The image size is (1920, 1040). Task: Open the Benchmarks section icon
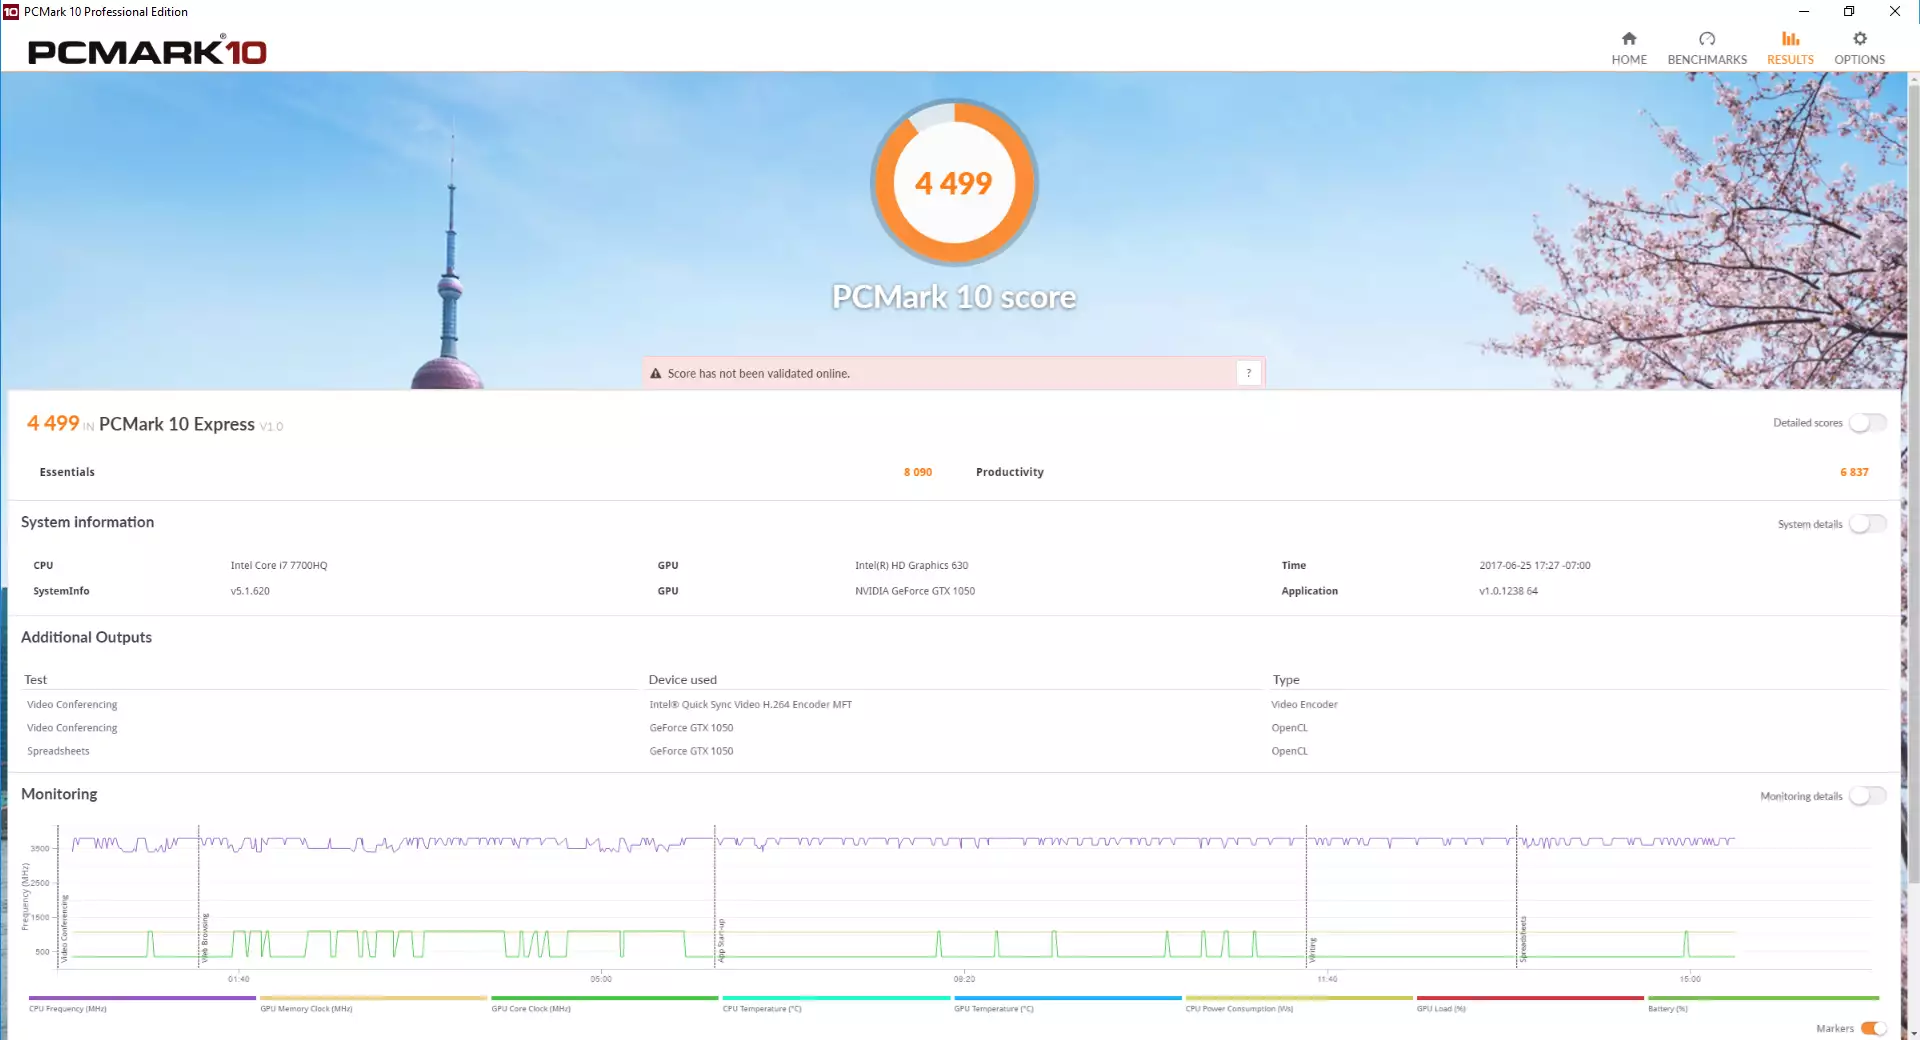click(1707, 39)
